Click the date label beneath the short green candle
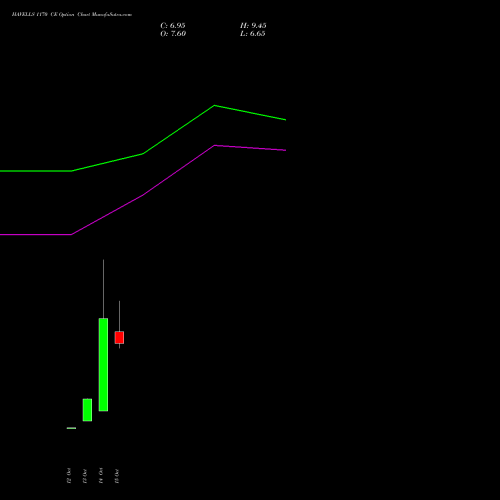This screenshot has height=500, width=500. pyautogui.click(x=85, y=476)
